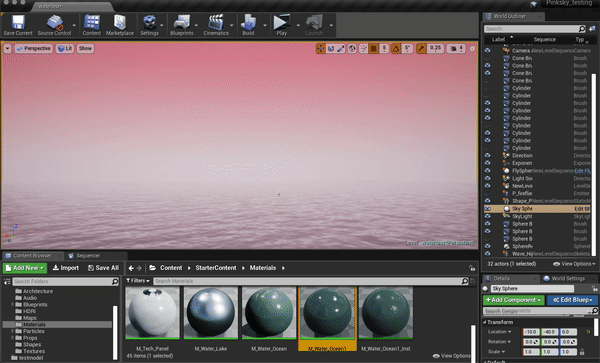Click Save All in Content Browser
Image resolution: width=600 pixels, height=363 pixels.
click(103, 268)
